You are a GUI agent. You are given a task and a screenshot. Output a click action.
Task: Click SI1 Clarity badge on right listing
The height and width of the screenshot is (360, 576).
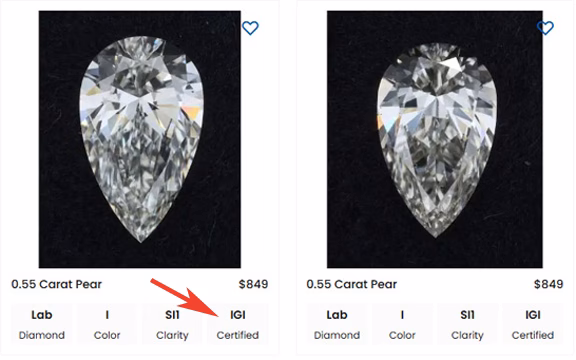point(467,324)
